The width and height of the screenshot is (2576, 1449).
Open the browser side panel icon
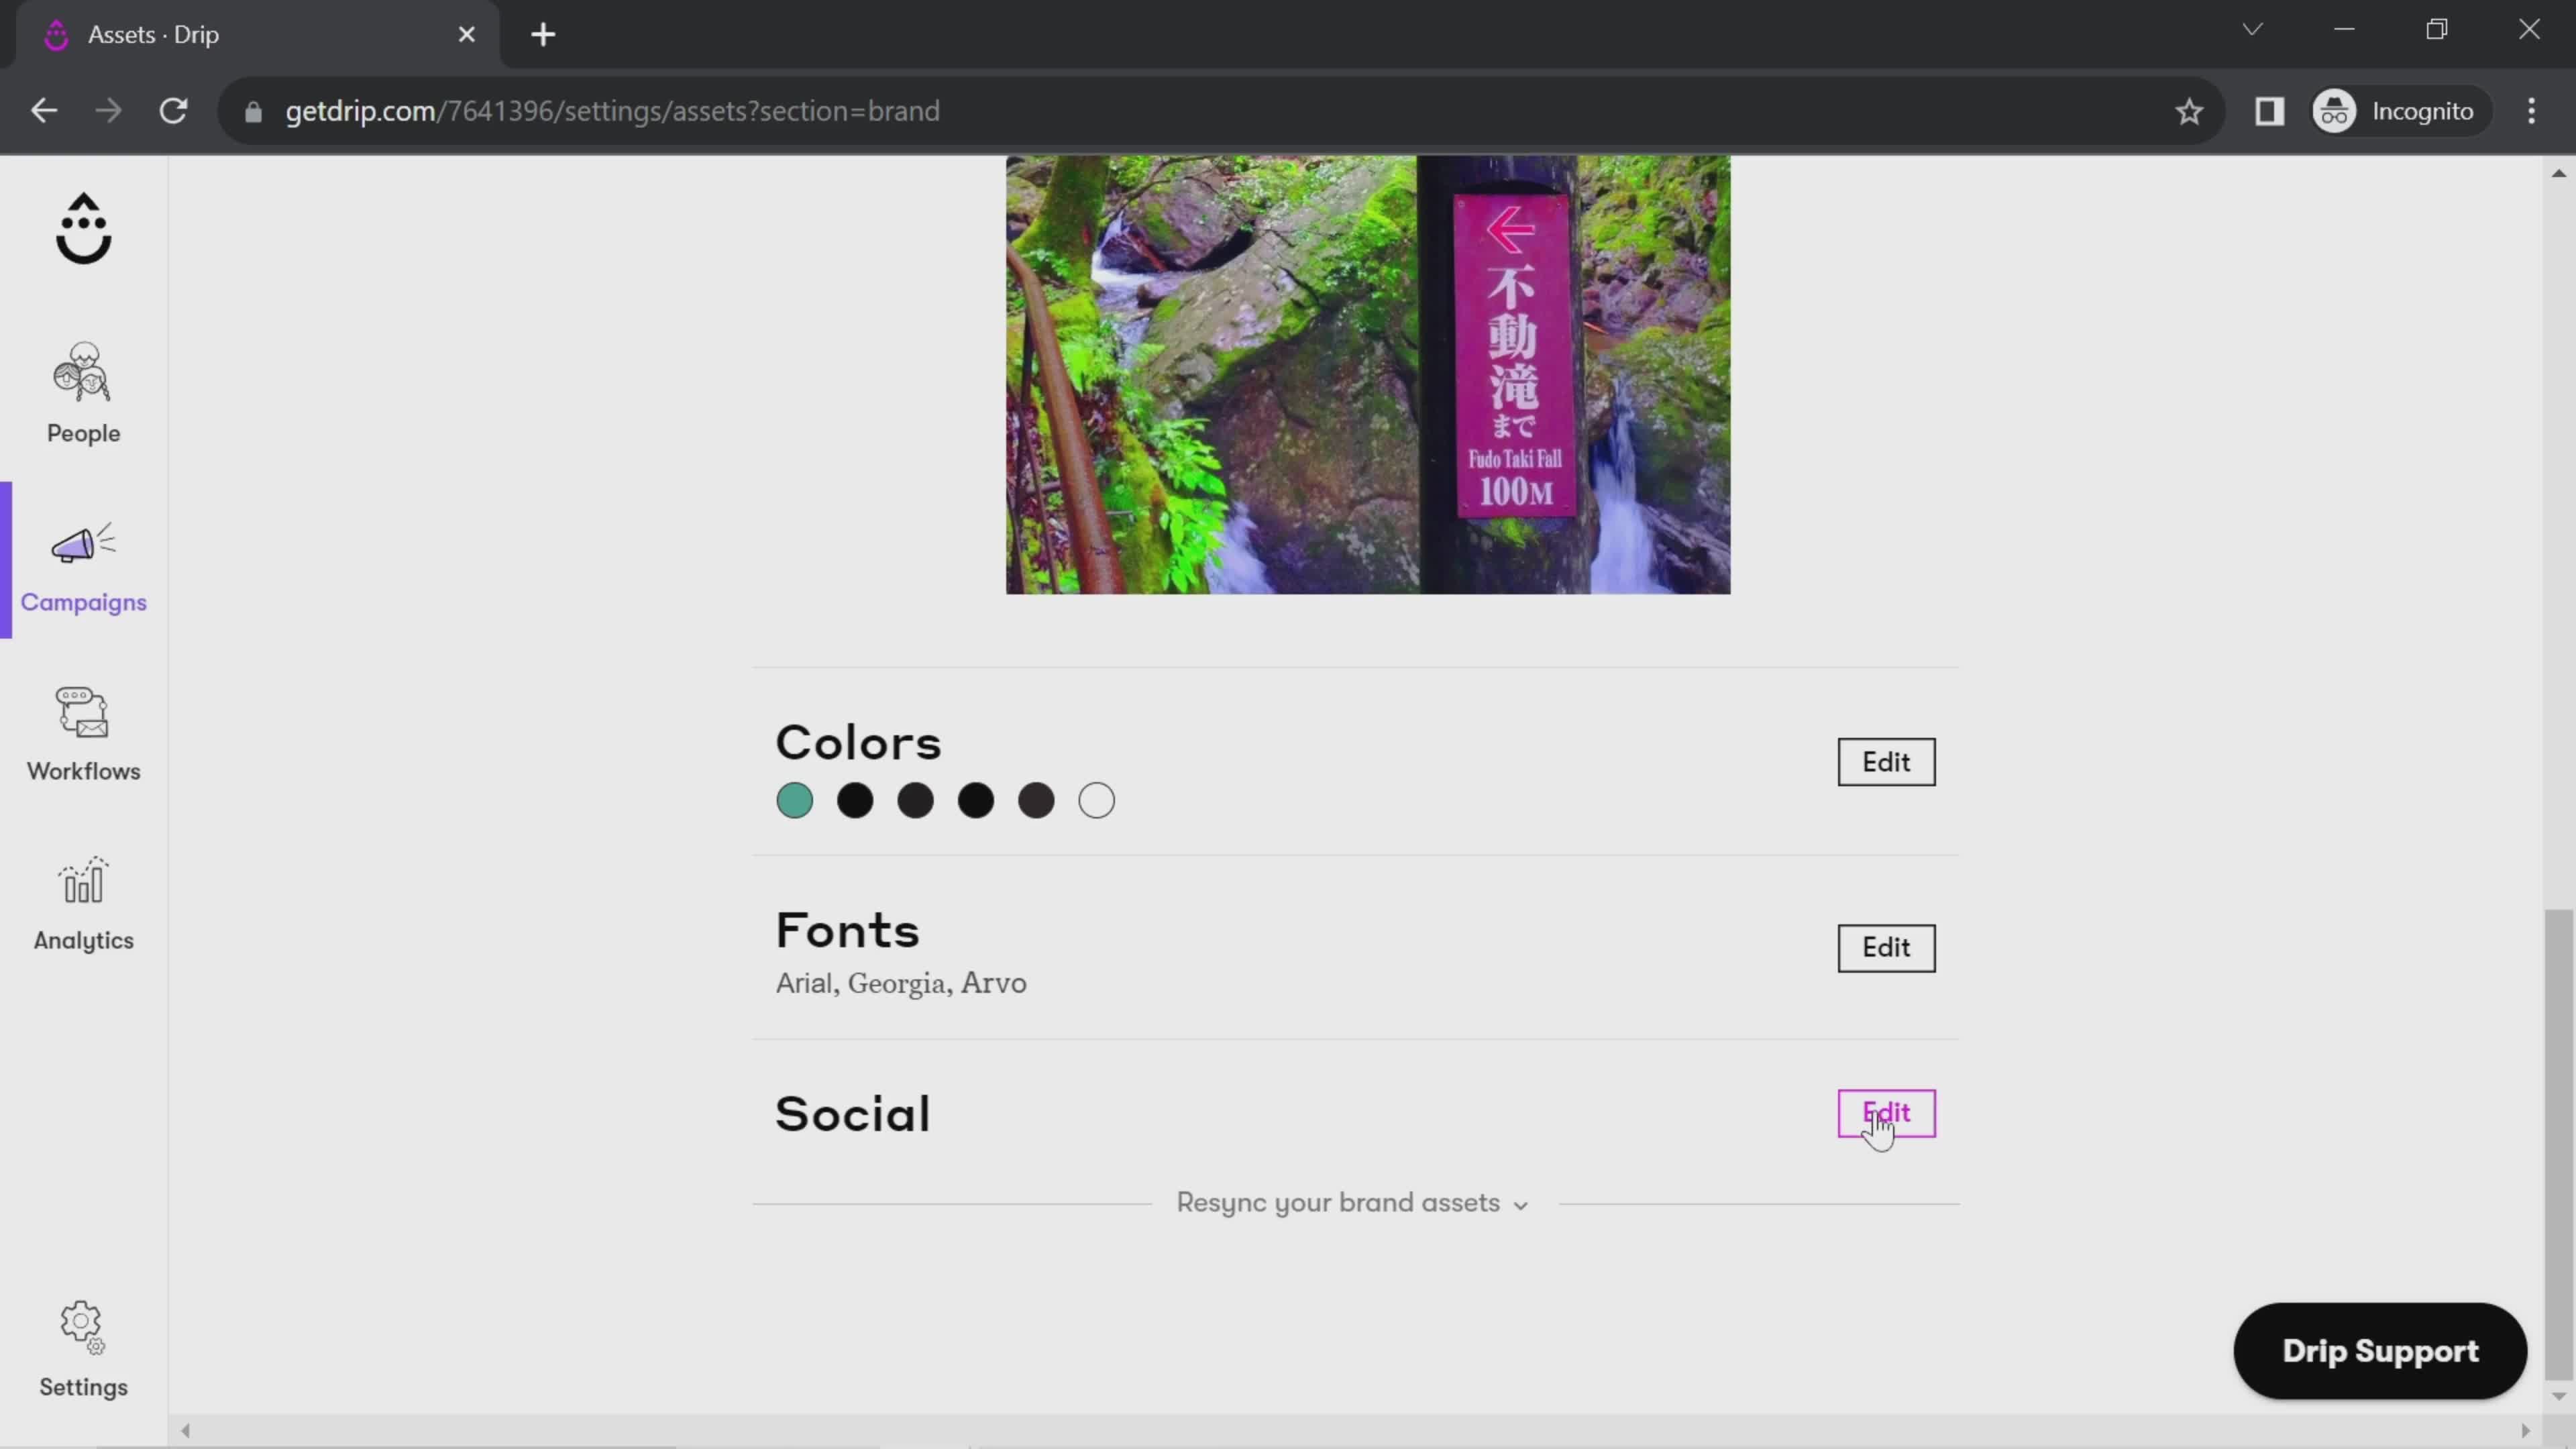coord(2269,111)
